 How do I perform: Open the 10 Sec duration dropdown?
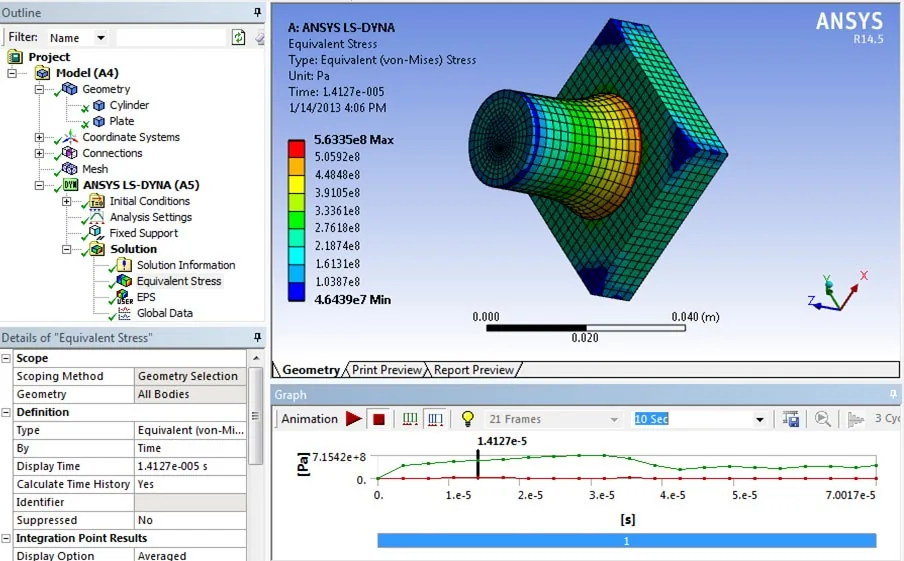[759, 419]
